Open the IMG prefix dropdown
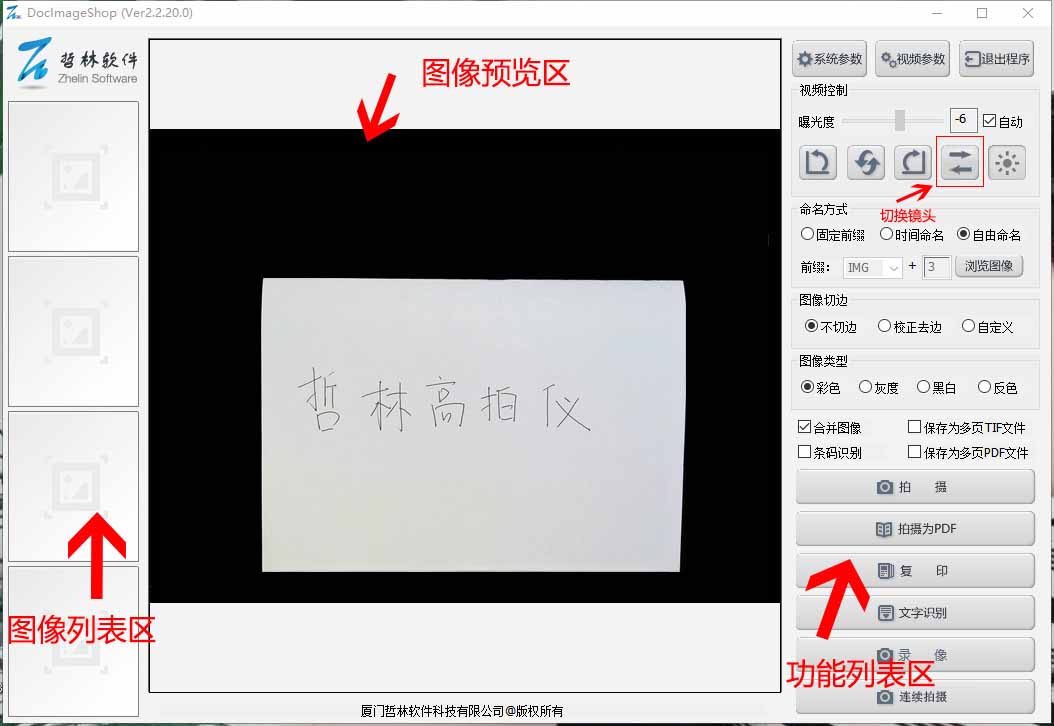This screenshot has width=1054, height=726. (873, 267)
